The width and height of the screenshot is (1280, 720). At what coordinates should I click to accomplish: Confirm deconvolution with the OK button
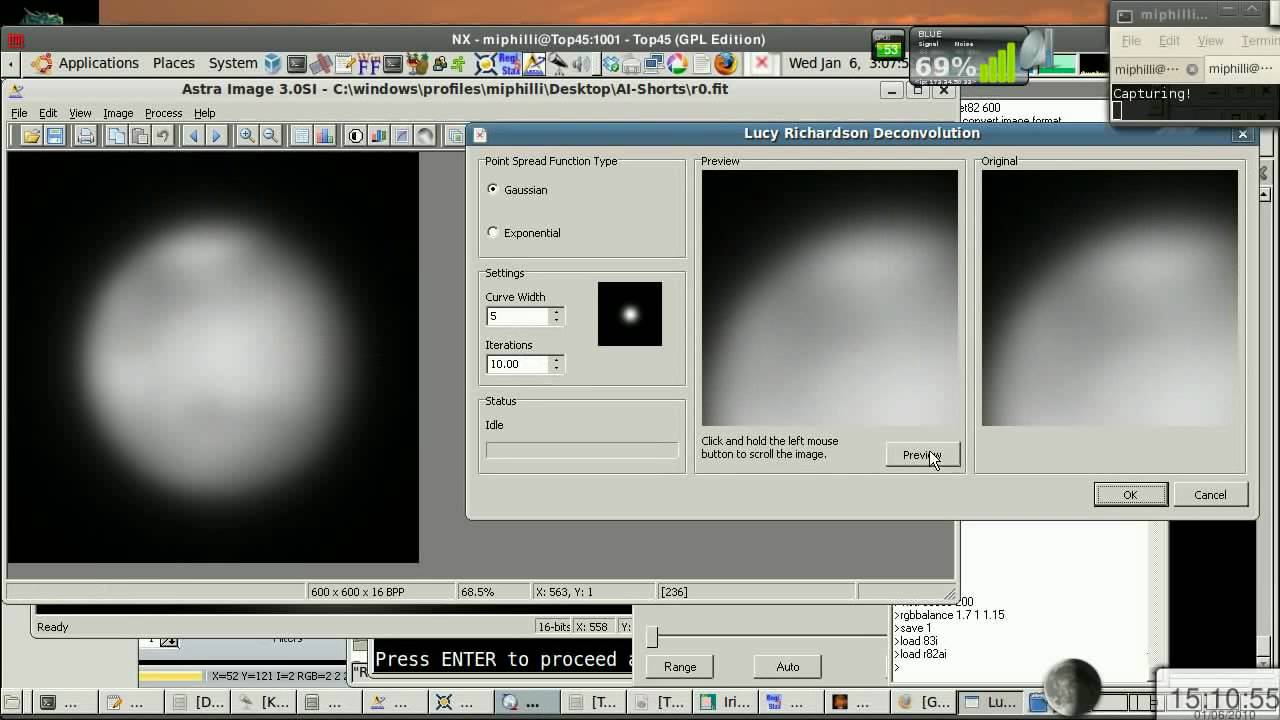[x=1130, y=495]
